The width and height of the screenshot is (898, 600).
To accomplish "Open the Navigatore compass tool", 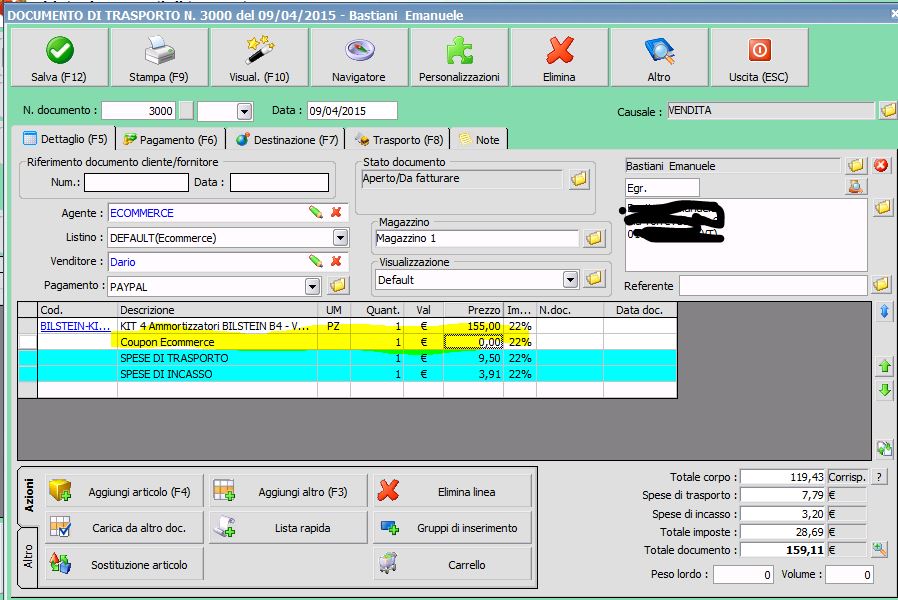I will click(x=359, y=58).
